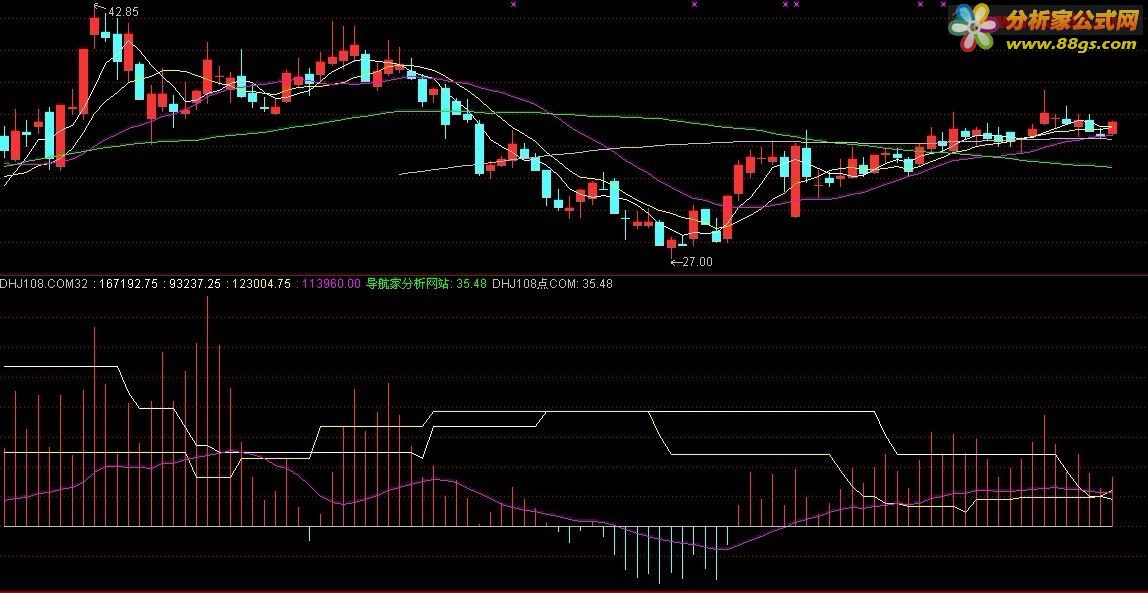Select the 167192.75 indicator value
The image size is (1148, 593).
[x=128, y=284]
